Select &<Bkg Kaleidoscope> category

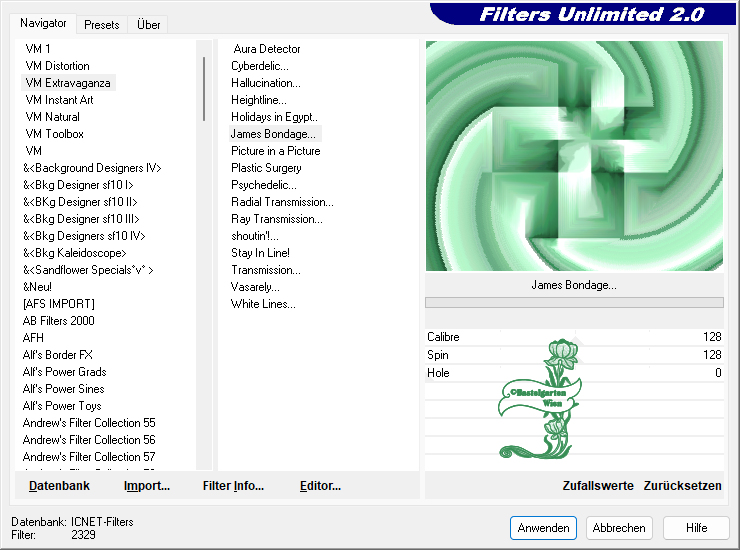coord(75,253)
